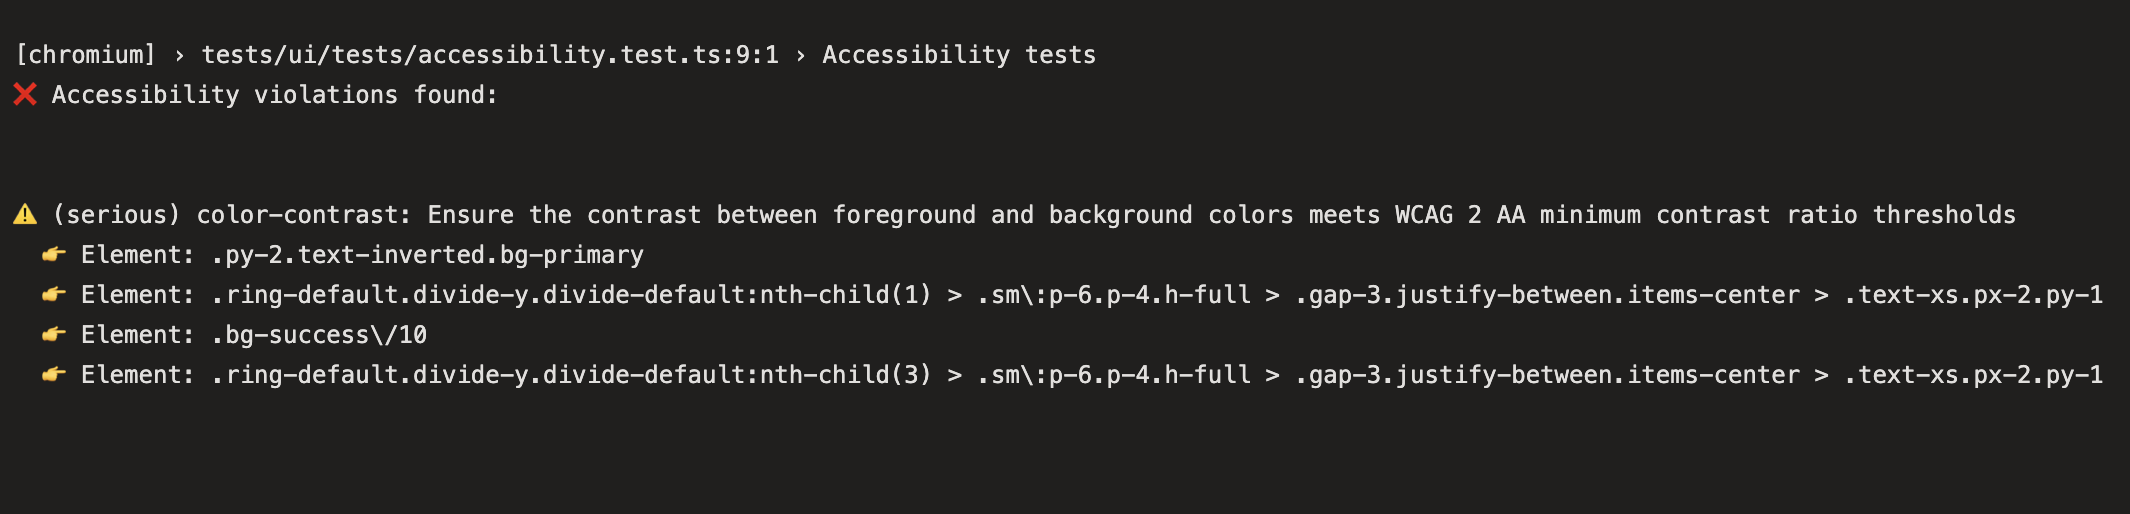
Task: Open the tests/ui/tests/accessibility.test.ts:9:1 file path
Action: [490, 55]
